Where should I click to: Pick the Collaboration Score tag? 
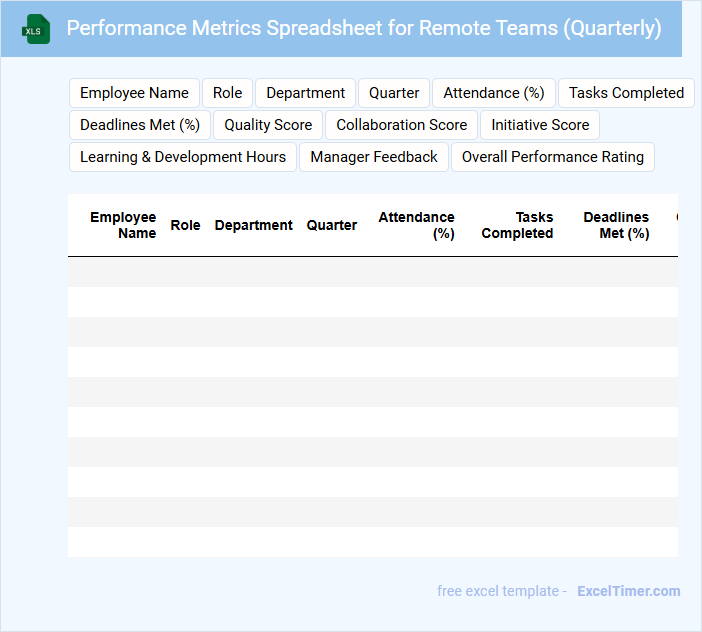point(401,125)
